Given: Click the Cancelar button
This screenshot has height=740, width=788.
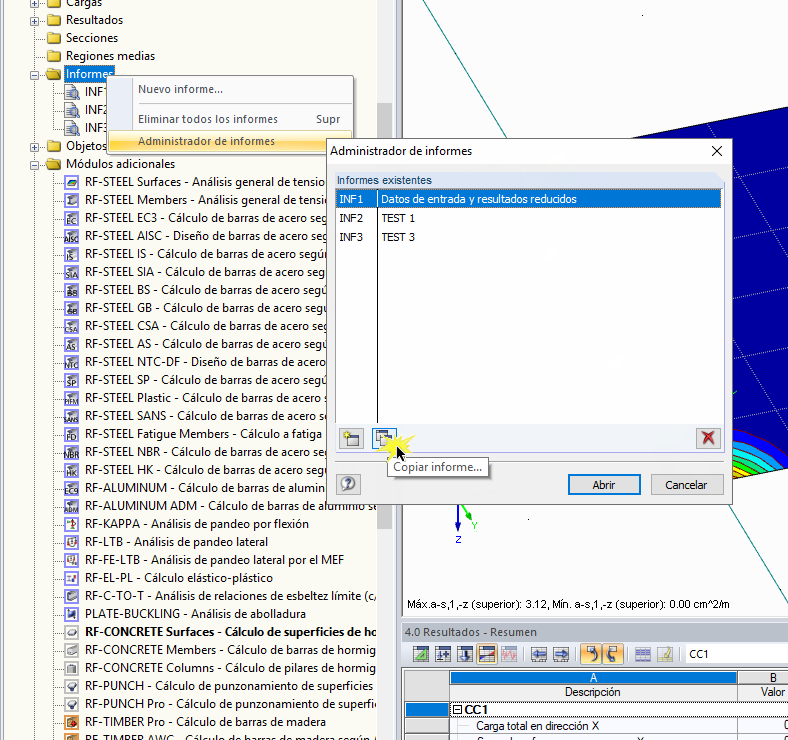Looking at the screenshot, I should [686, 485].
